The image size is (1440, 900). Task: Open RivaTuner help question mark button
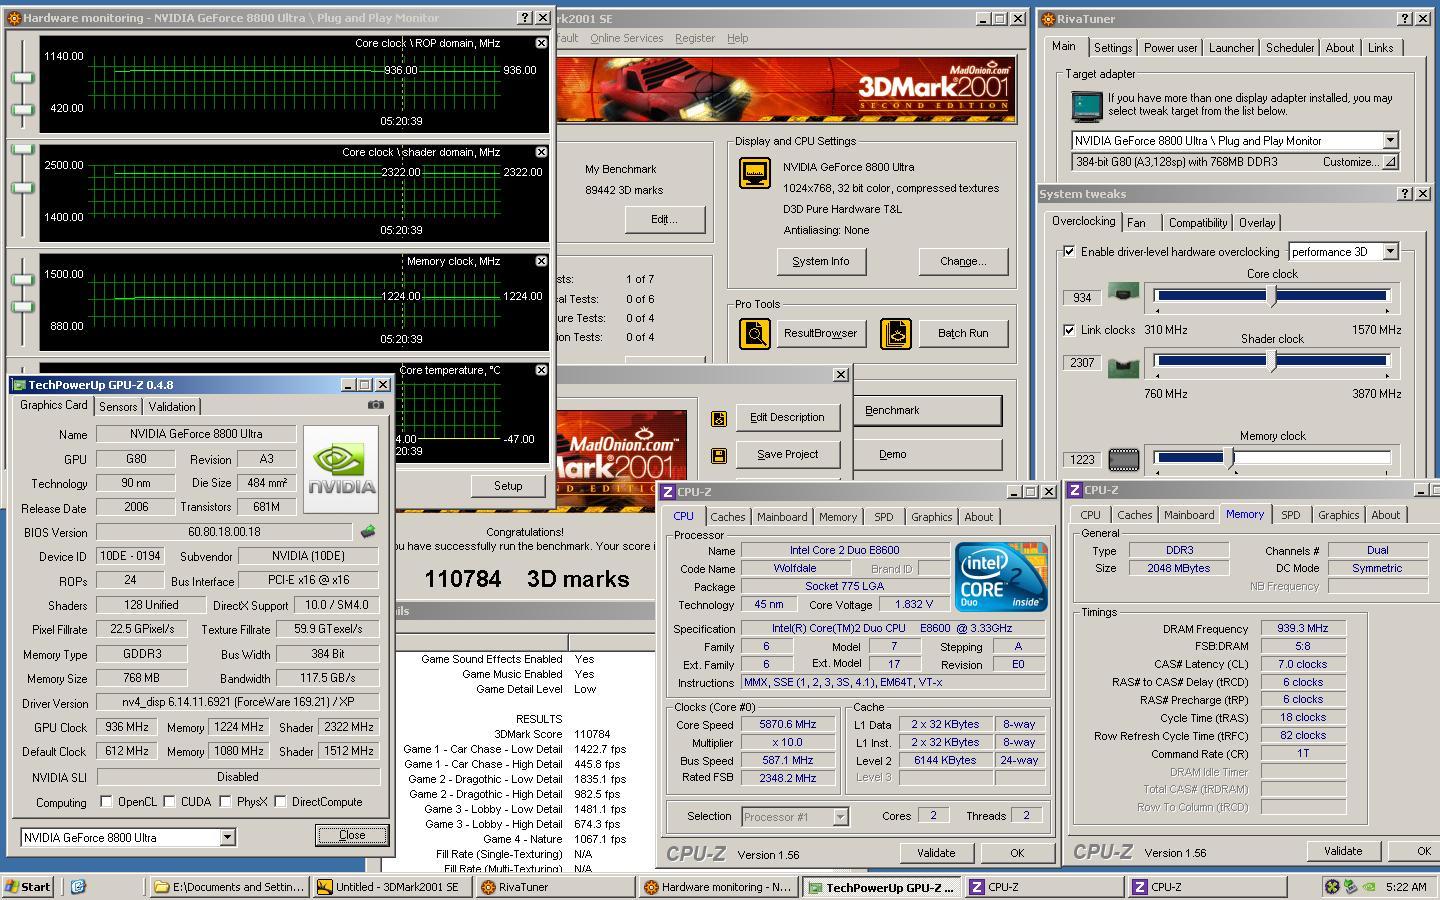pyautogui.click(x=1405, y=18)
